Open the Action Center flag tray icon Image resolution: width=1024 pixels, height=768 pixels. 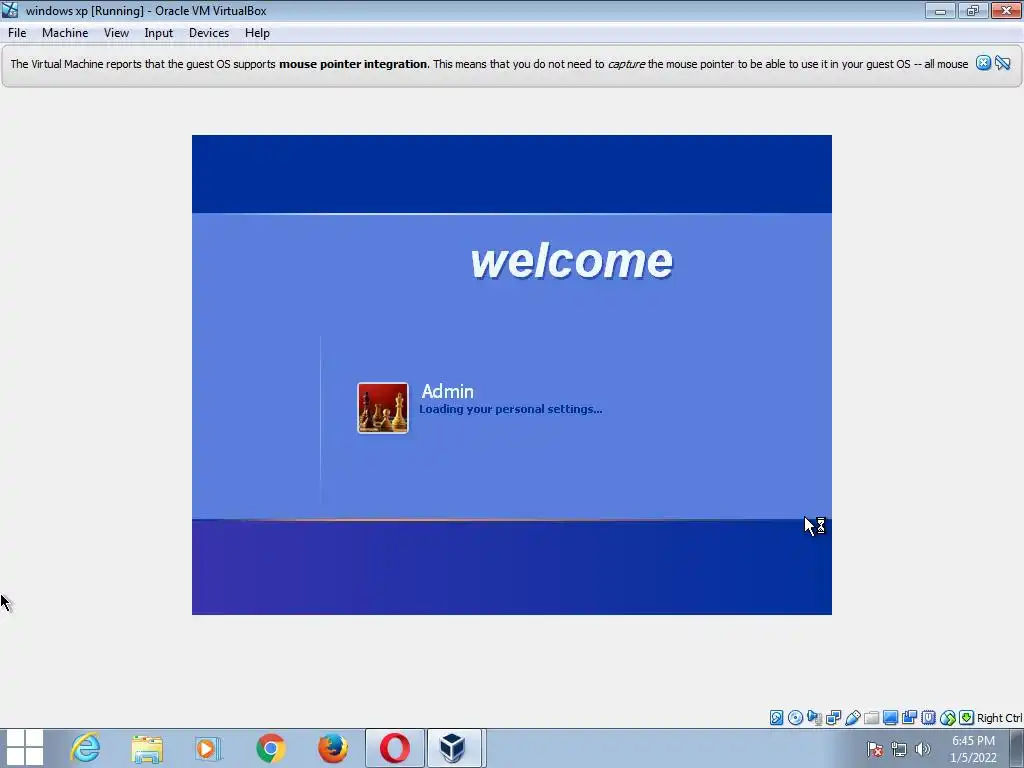click(x=875, y=749)
